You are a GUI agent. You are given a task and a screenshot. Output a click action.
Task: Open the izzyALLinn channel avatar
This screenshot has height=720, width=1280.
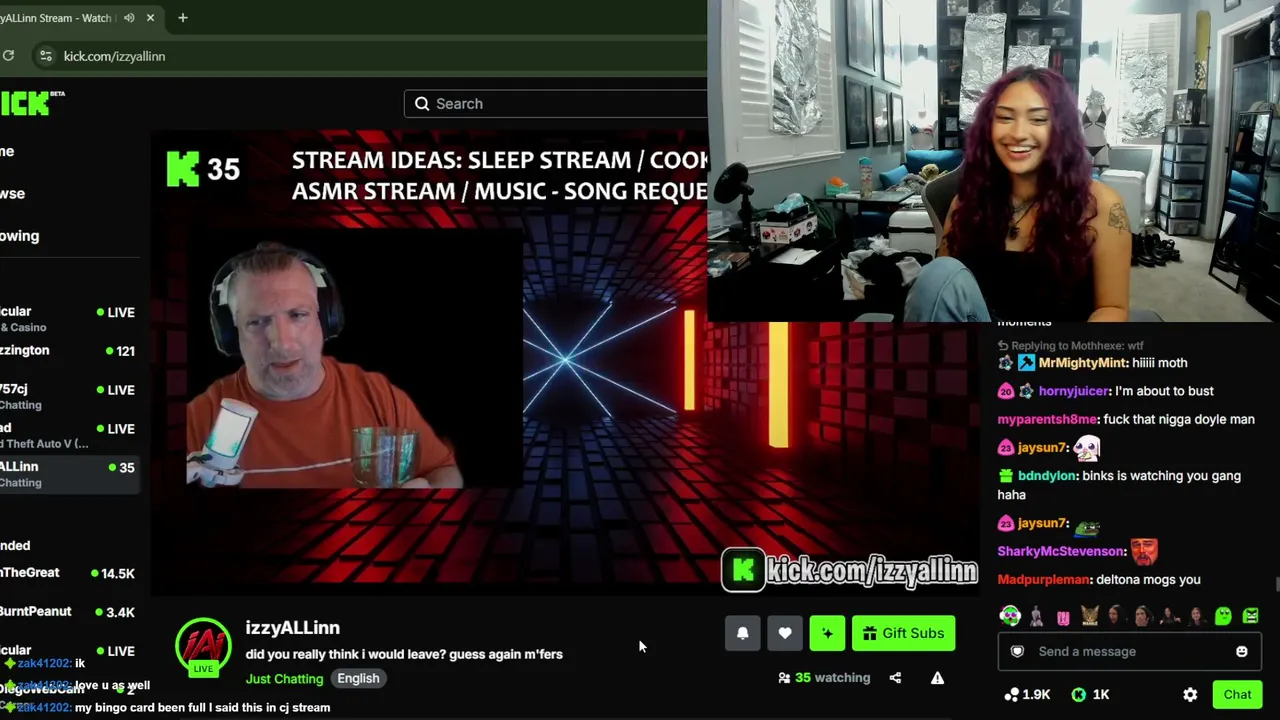tap(203, 647)
